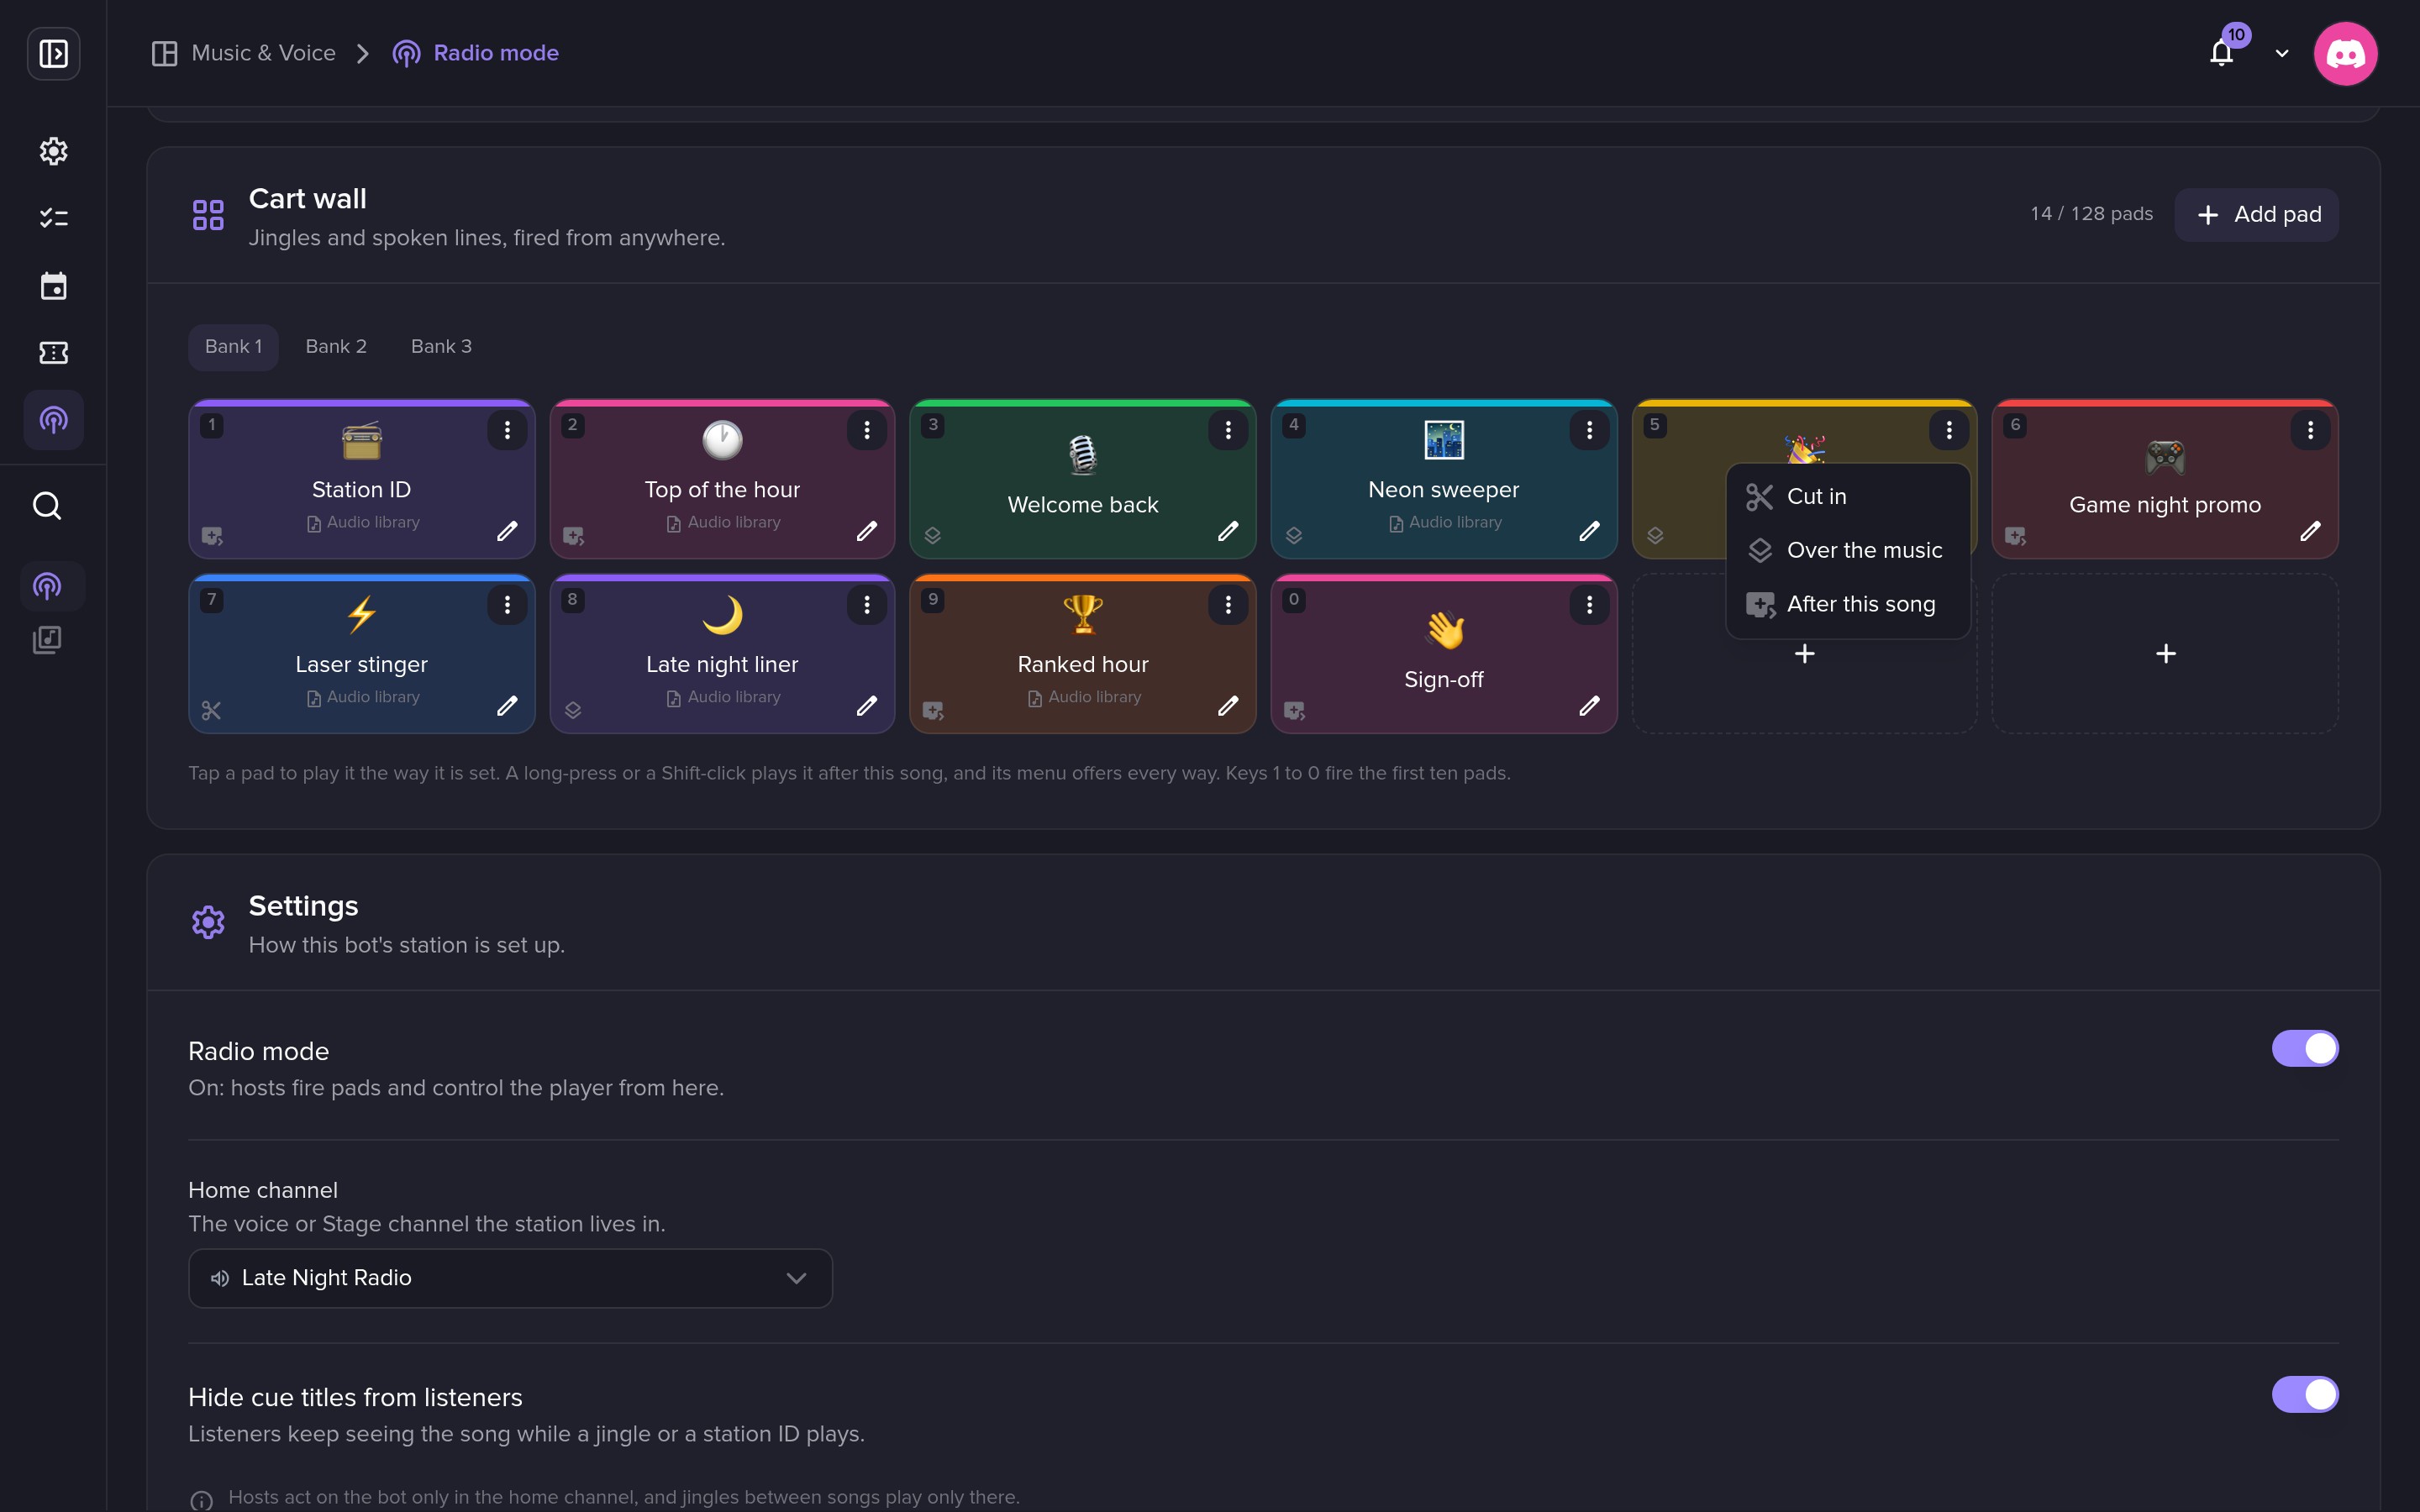This screenshot has width=2420, height=1512.
Task: Toggle Hide cue titles from listeners
Action: coord(2305,1394)
